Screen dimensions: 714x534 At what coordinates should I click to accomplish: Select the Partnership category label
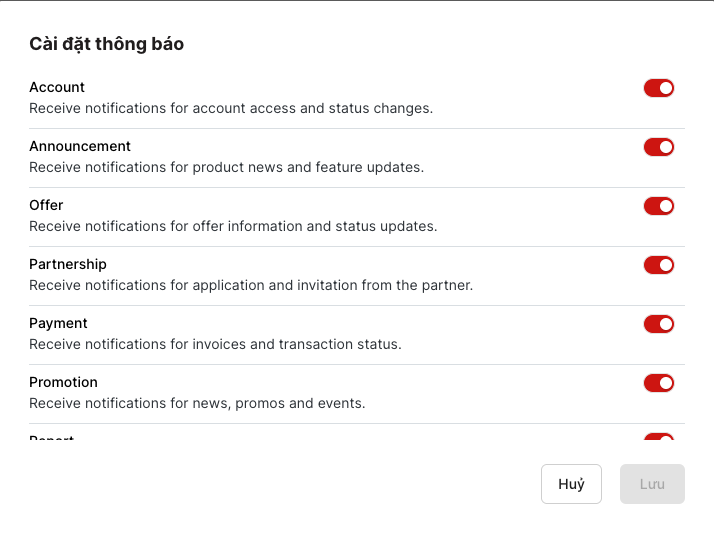(x=68, y=264)
